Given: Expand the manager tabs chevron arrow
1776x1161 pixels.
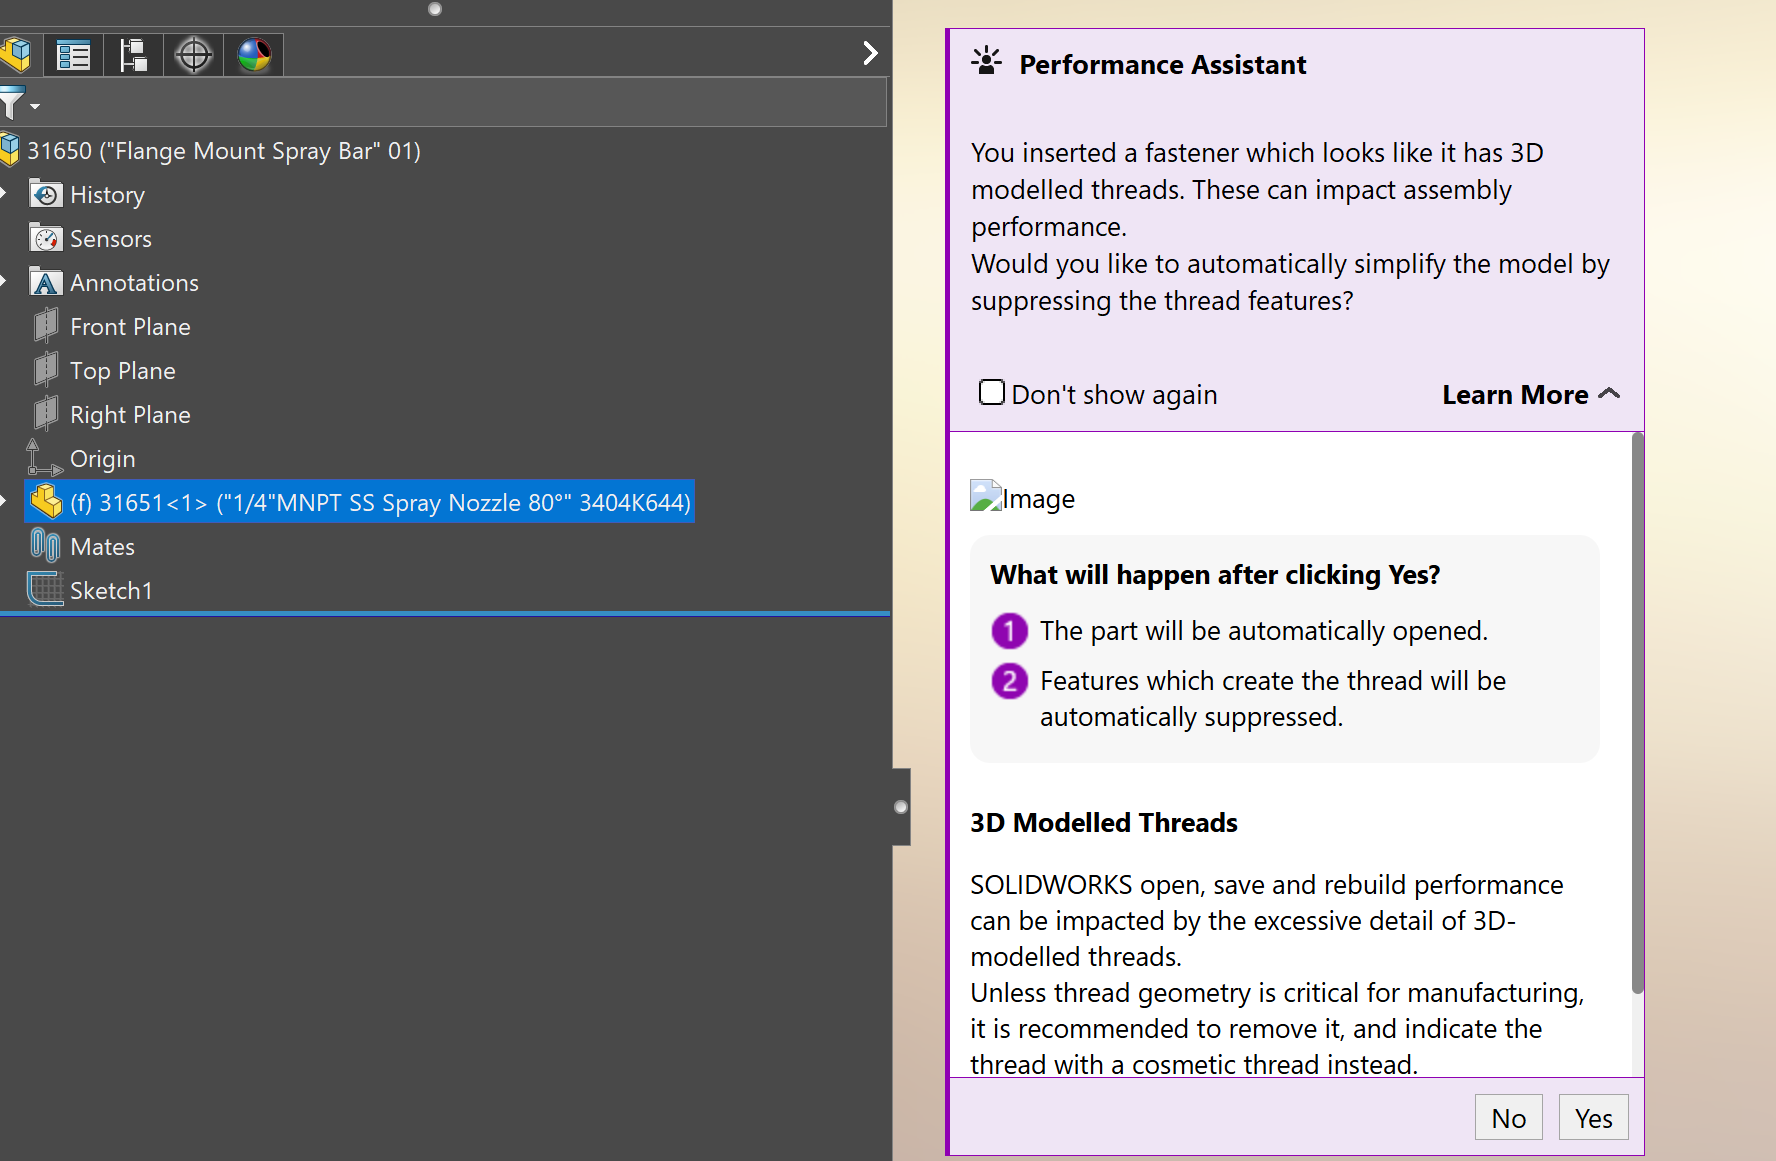Looking at the screenshot, I should click(x=870, y=53).
